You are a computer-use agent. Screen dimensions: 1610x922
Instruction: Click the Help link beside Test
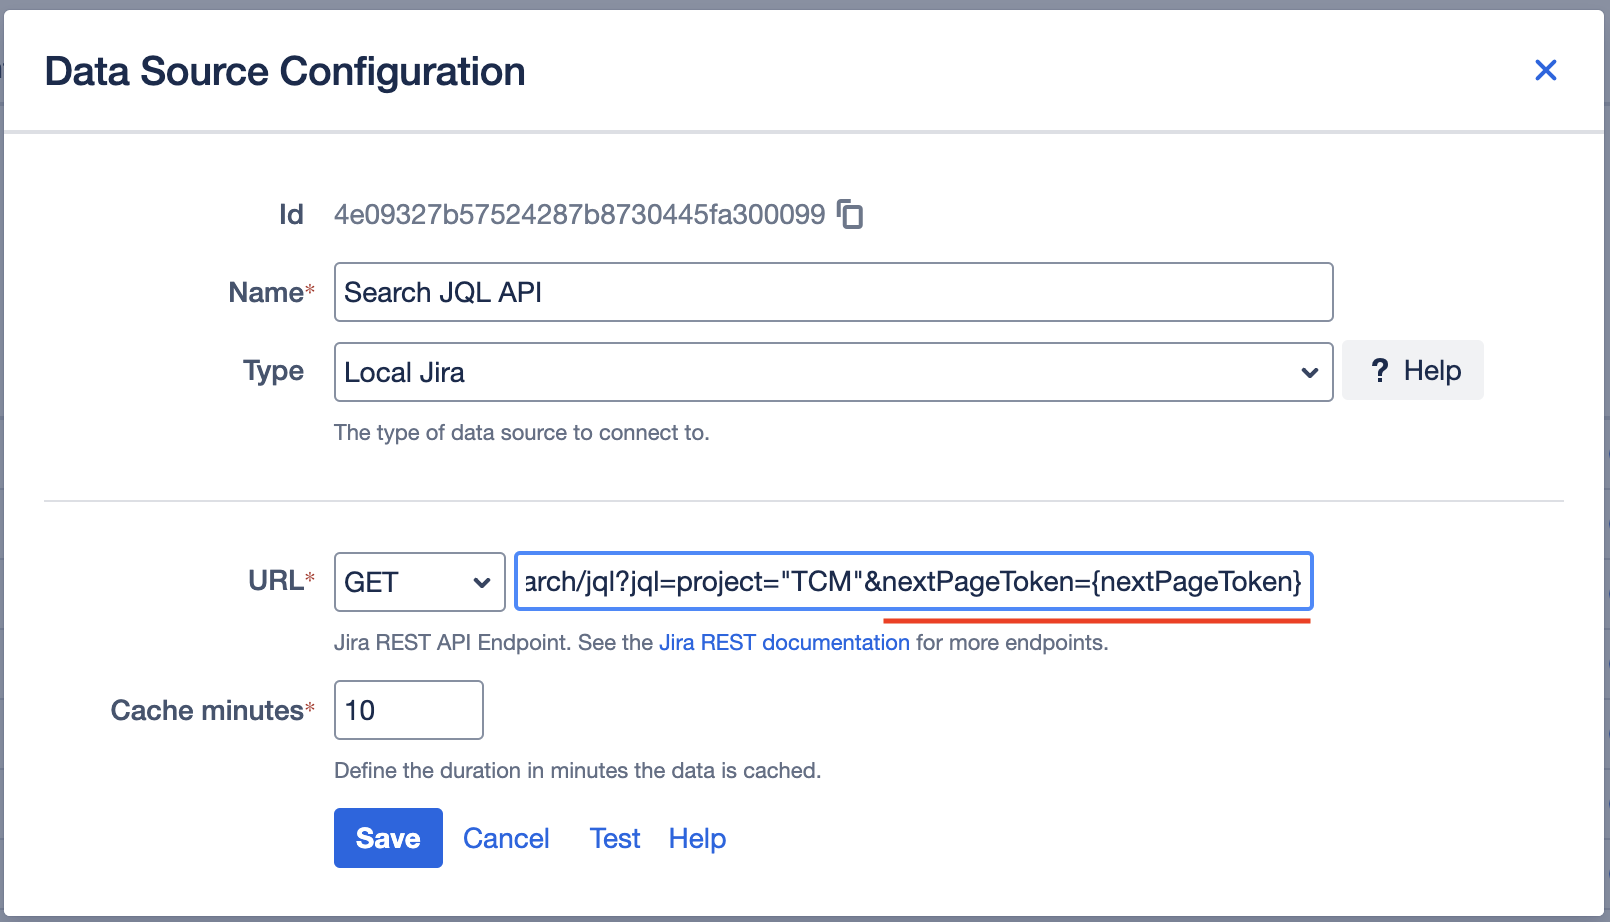tap(697, 838)
